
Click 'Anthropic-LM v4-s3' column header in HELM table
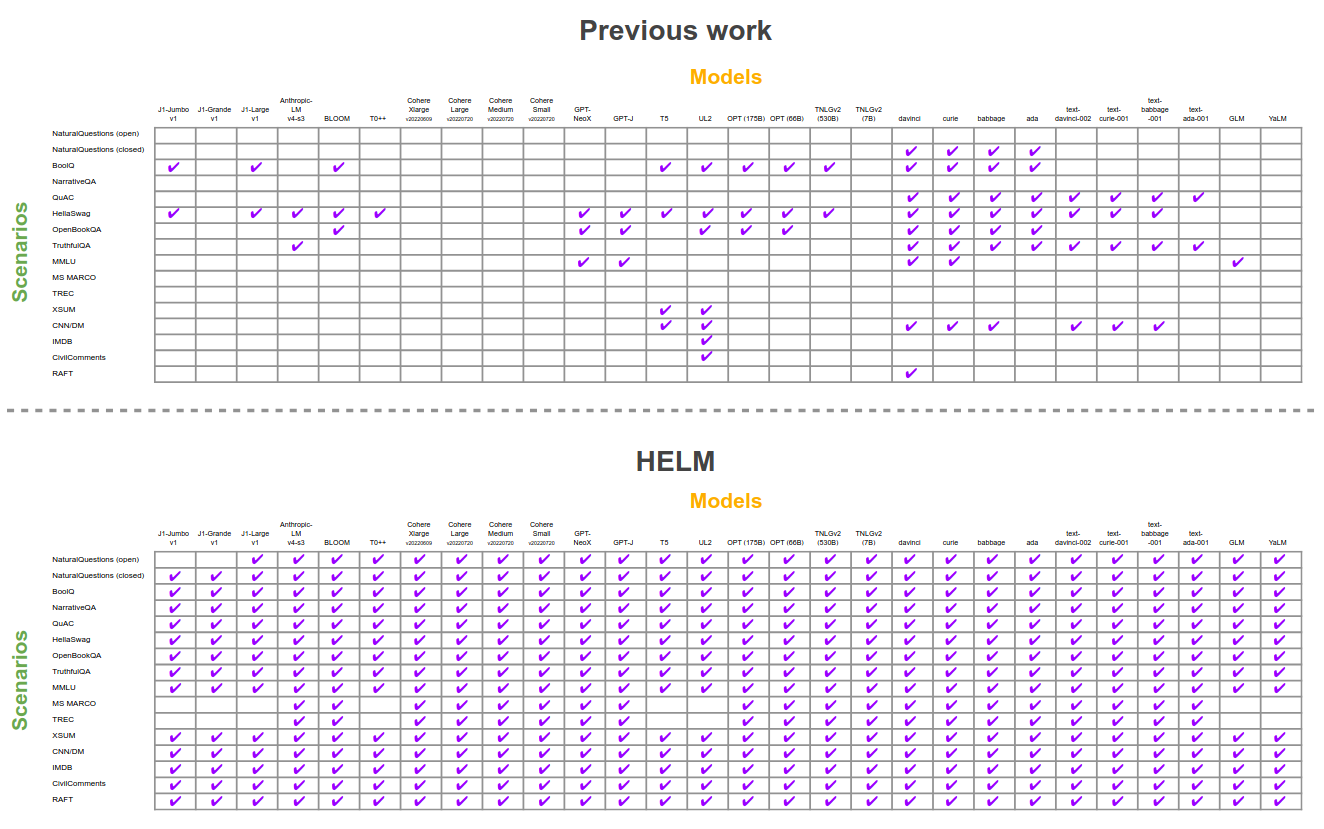[x=296, y=534]
